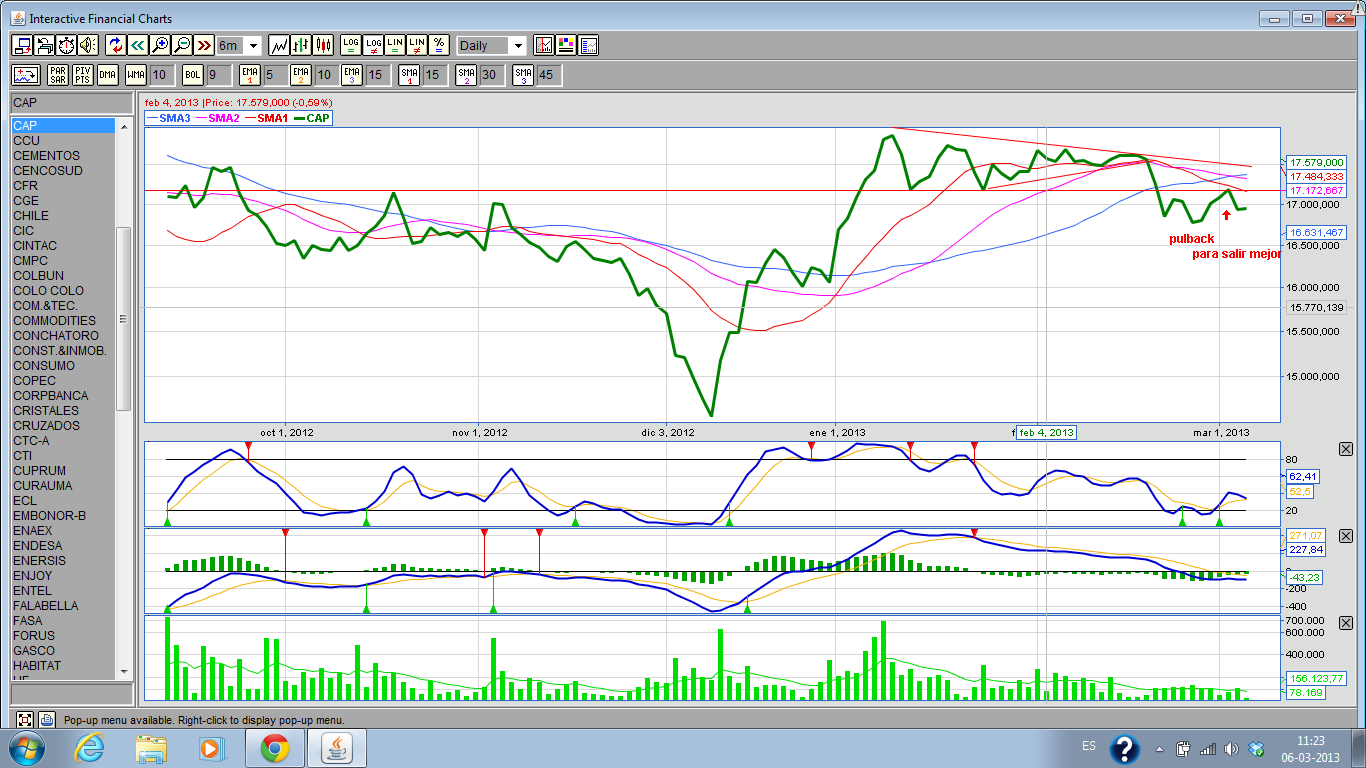Select FALABELLA in the symbol list
1366x768 pixels.
pos(63,606)
